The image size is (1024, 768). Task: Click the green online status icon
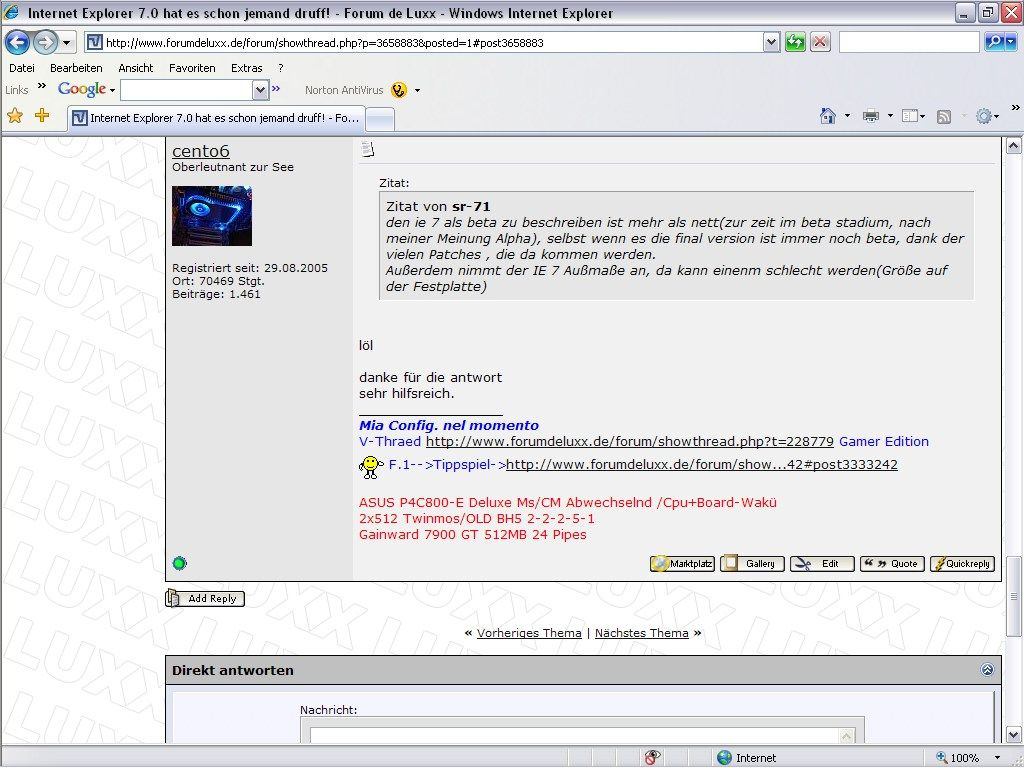(x=180, y=563)
